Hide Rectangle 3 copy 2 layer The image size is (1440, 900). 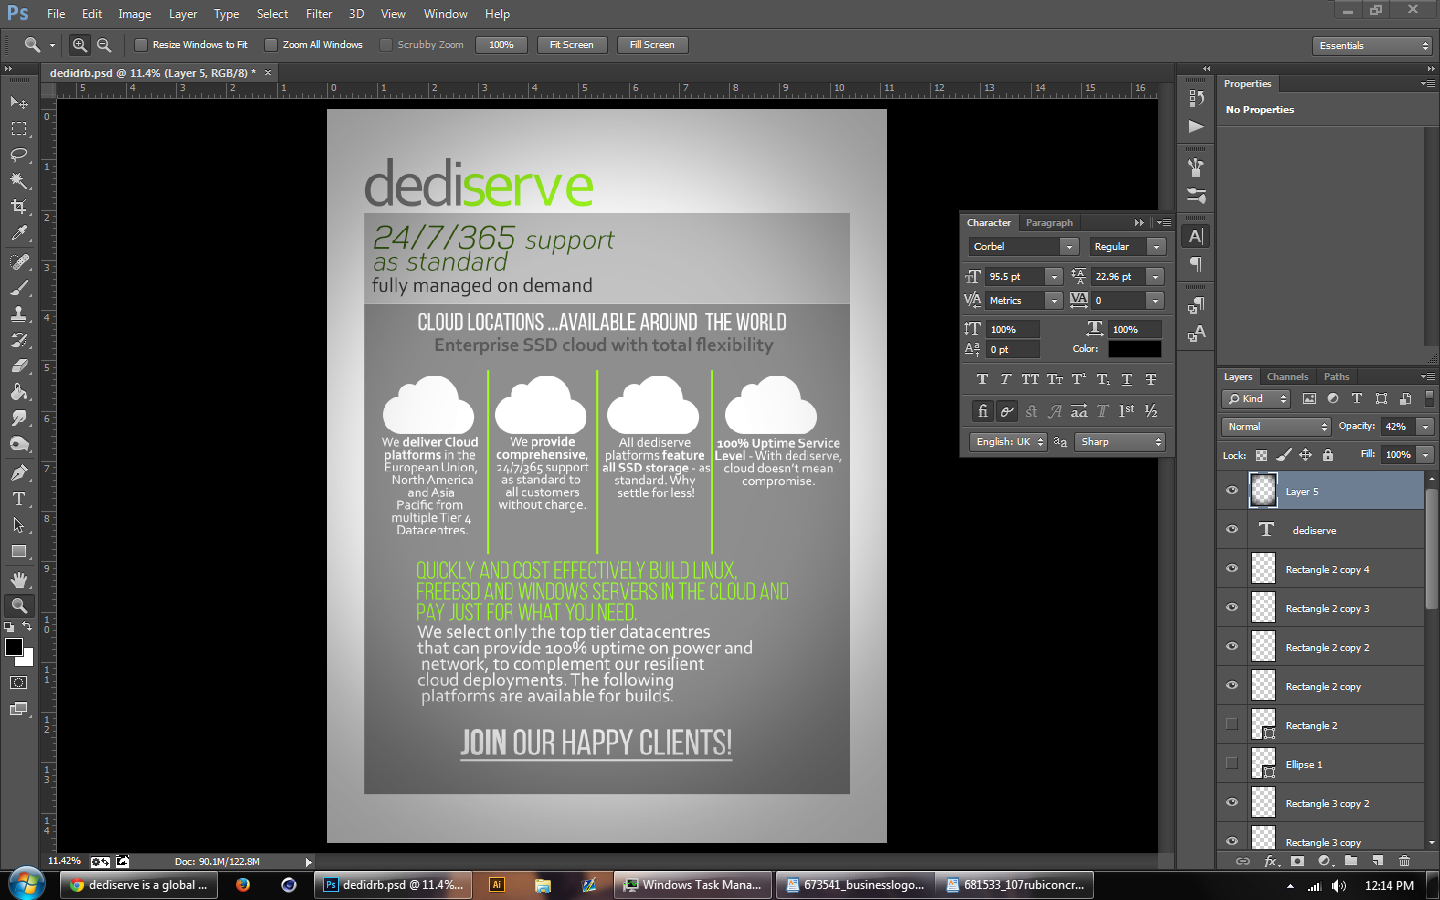[1232, 803]
